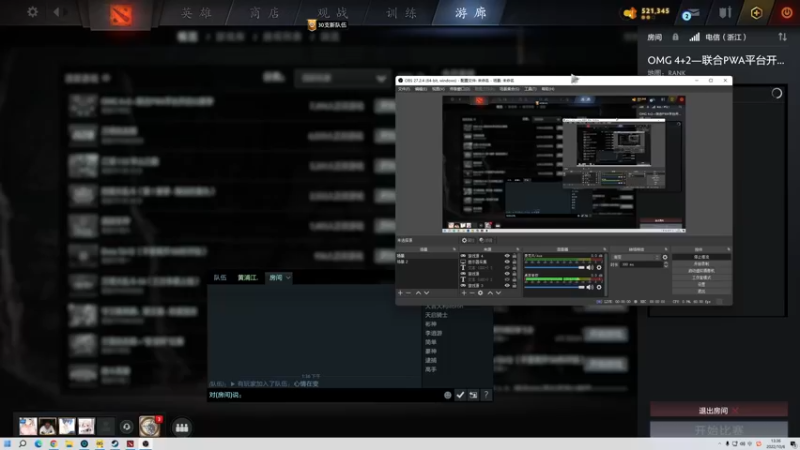Toggle lock on second OBS source row
The height and width of the screenshot is (450, 800).
click(514, 262)
